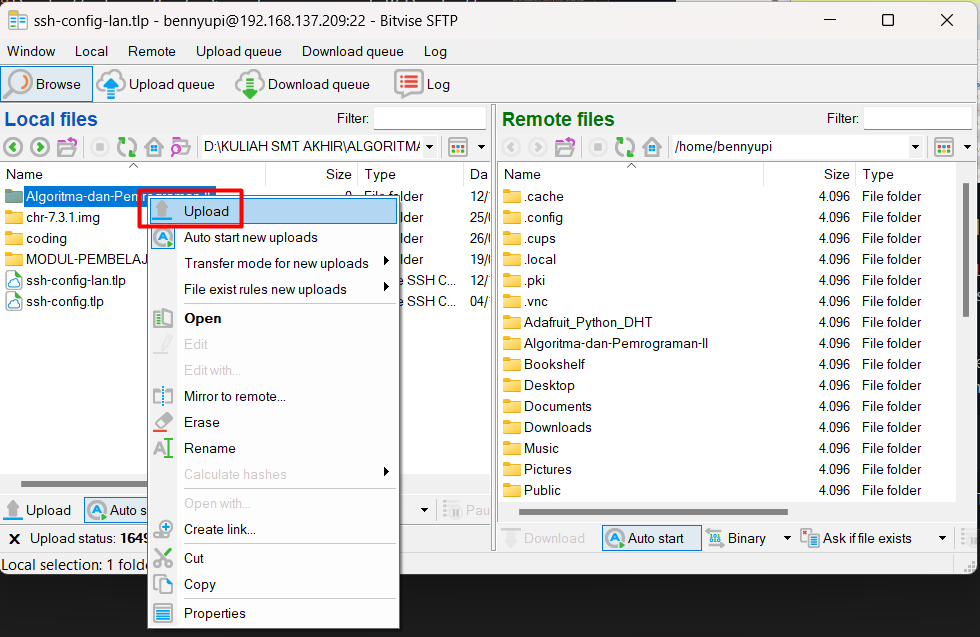Image resolution: width=980 pixels, height=637 pixels.
Task: Show the Upload queue toolbar view
Action: (156, 84)
